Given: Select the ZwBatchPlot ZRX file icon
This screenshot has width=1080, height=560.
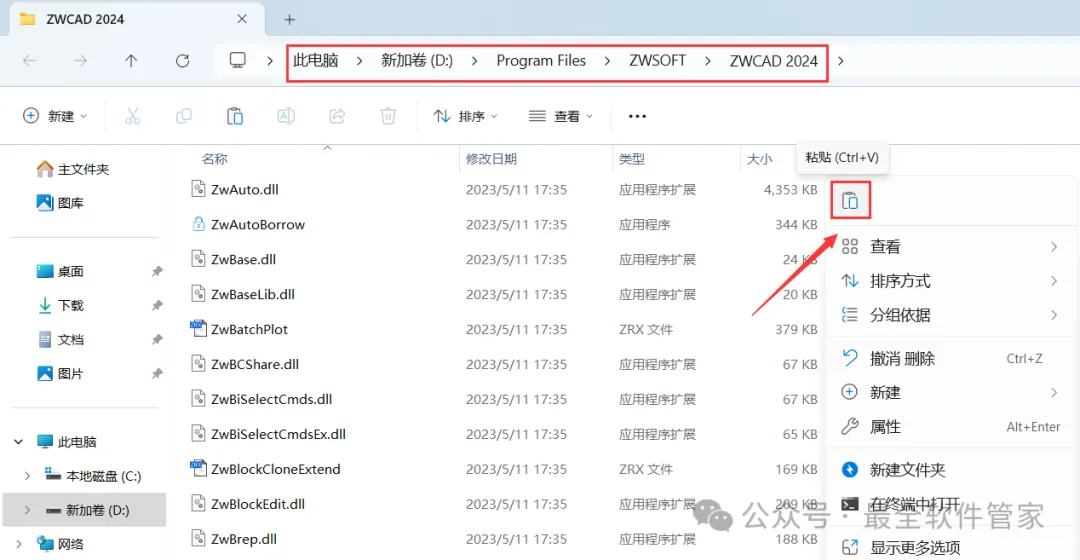Looking at the screenshot, I should click(198, 329).
